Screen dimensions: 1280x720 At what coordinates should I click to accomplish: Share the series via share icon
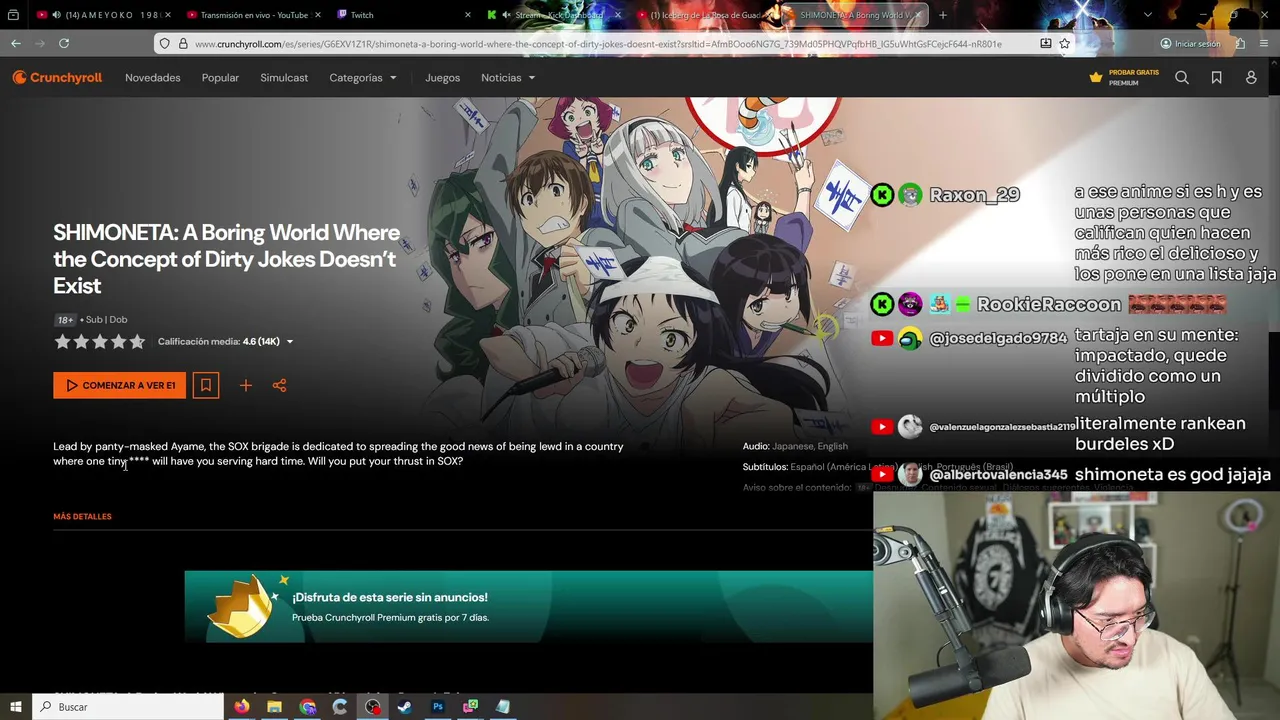click(x=279, y=385)
